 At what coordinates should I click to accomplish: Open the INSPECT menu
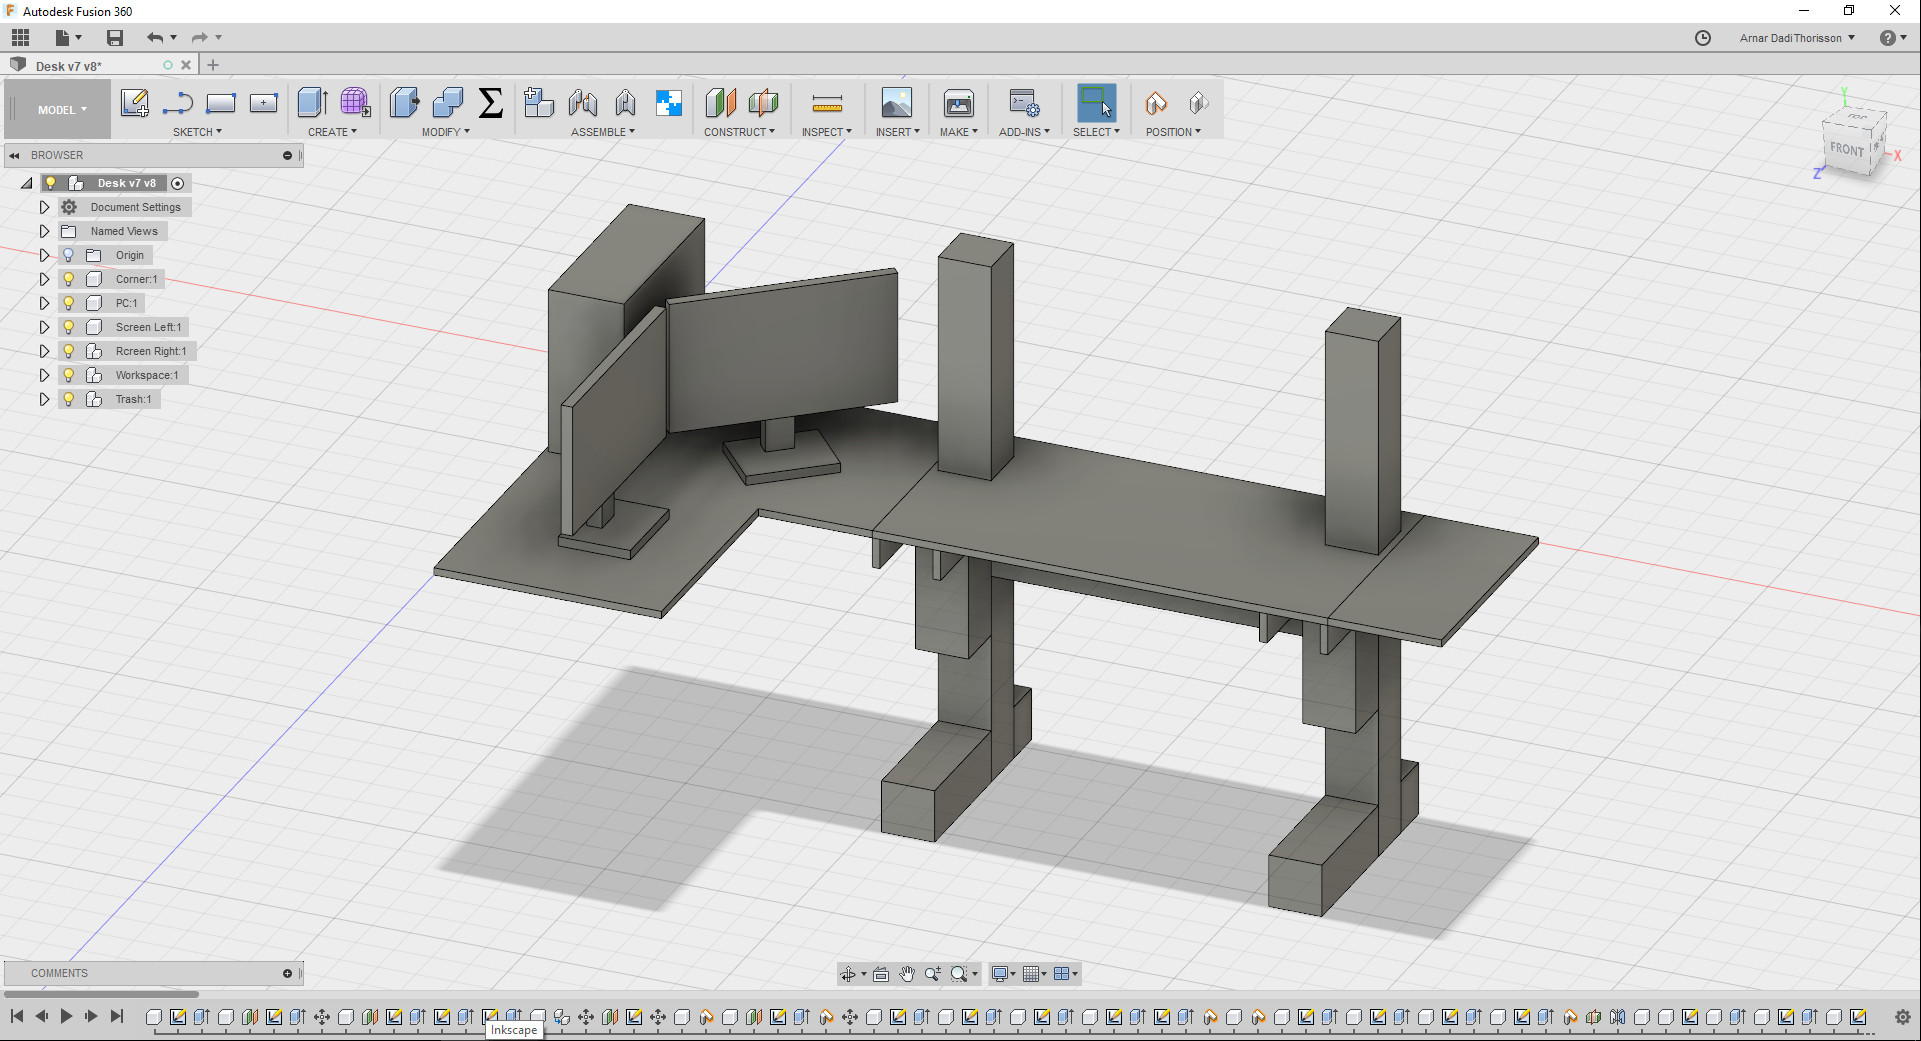pos(826,132)
